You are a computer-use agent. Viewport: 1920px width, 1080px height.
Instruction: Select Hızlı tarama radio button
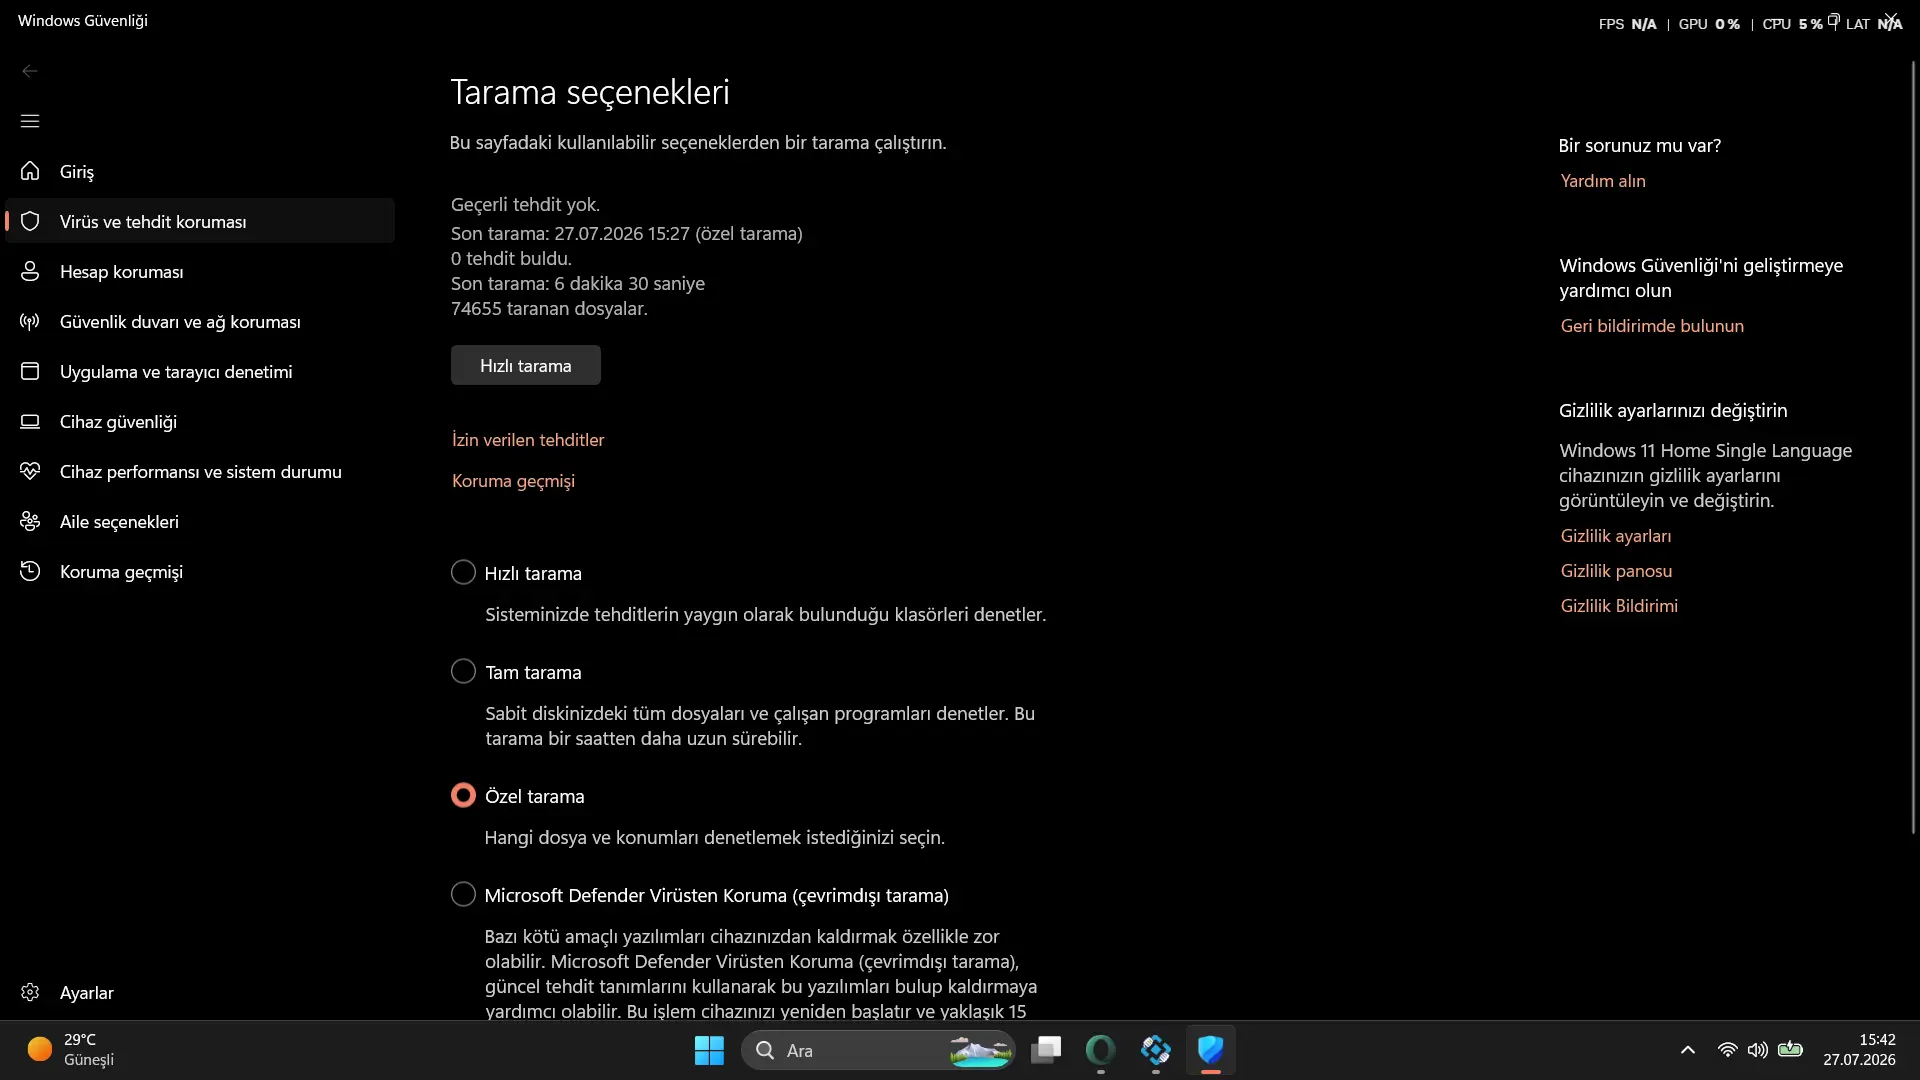point(463,572)
